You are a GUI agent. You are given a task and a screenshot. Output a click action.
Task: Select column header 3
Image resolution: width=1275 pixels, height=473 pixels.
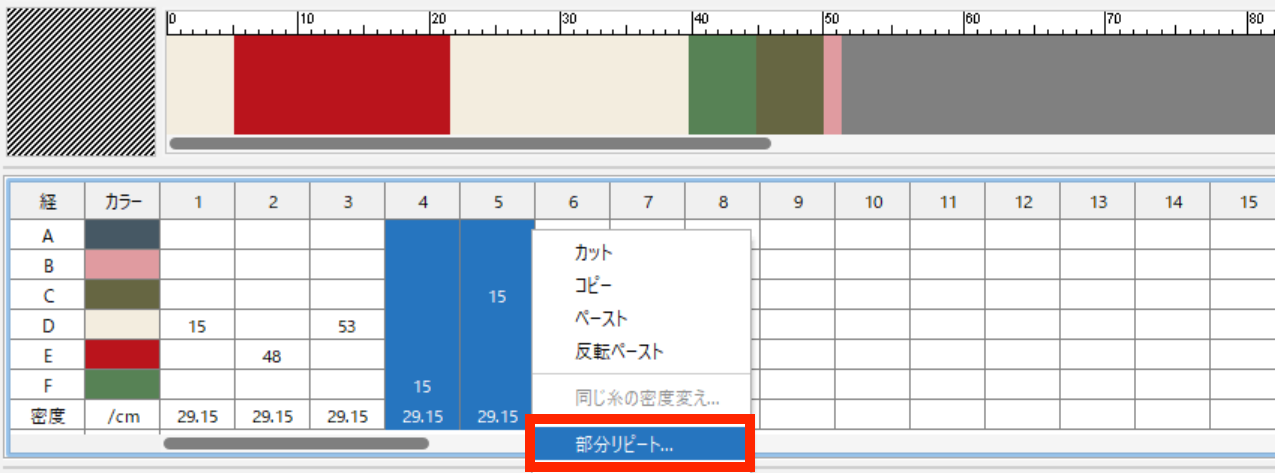coord(348,202)
